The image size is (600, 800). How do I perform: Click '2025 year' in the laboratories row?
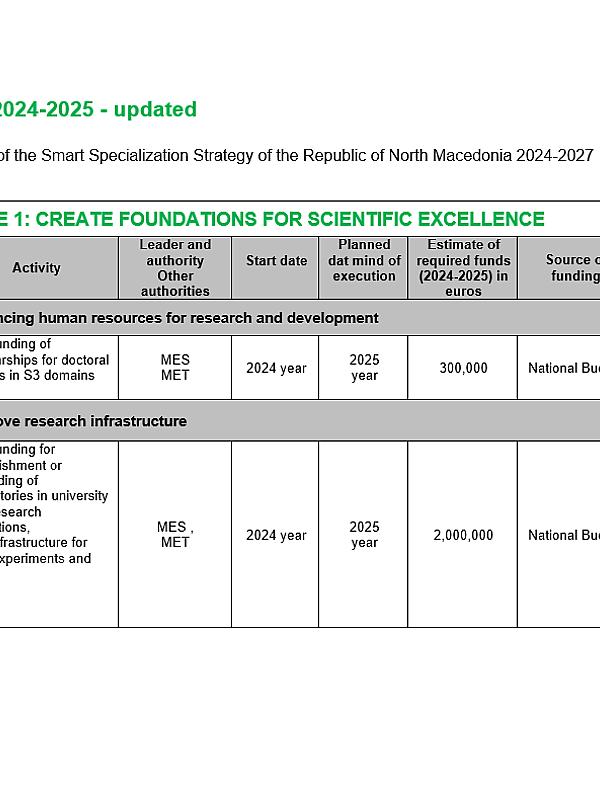[x=364, y=534]
